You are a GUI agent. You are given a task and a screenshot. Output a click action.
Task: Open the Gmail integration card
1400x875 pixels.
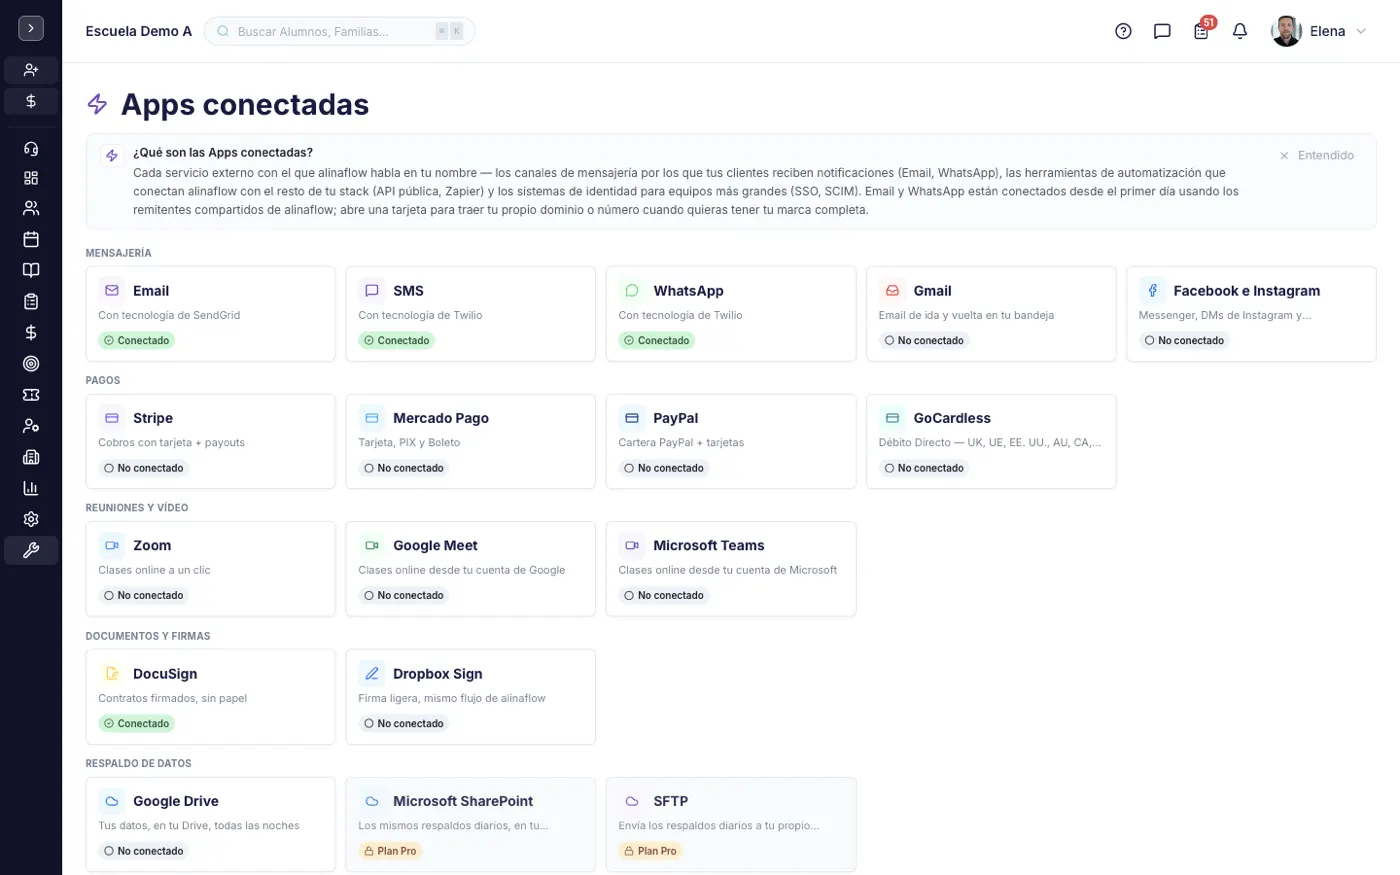pos(991,314)
